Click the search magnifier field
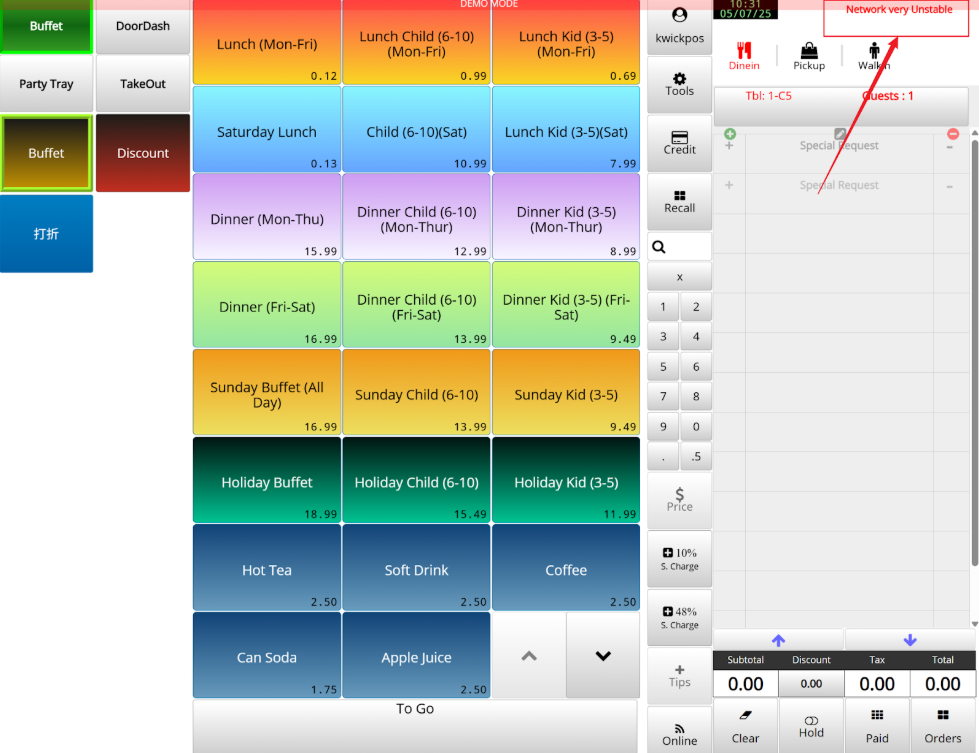 coord(679,247)
